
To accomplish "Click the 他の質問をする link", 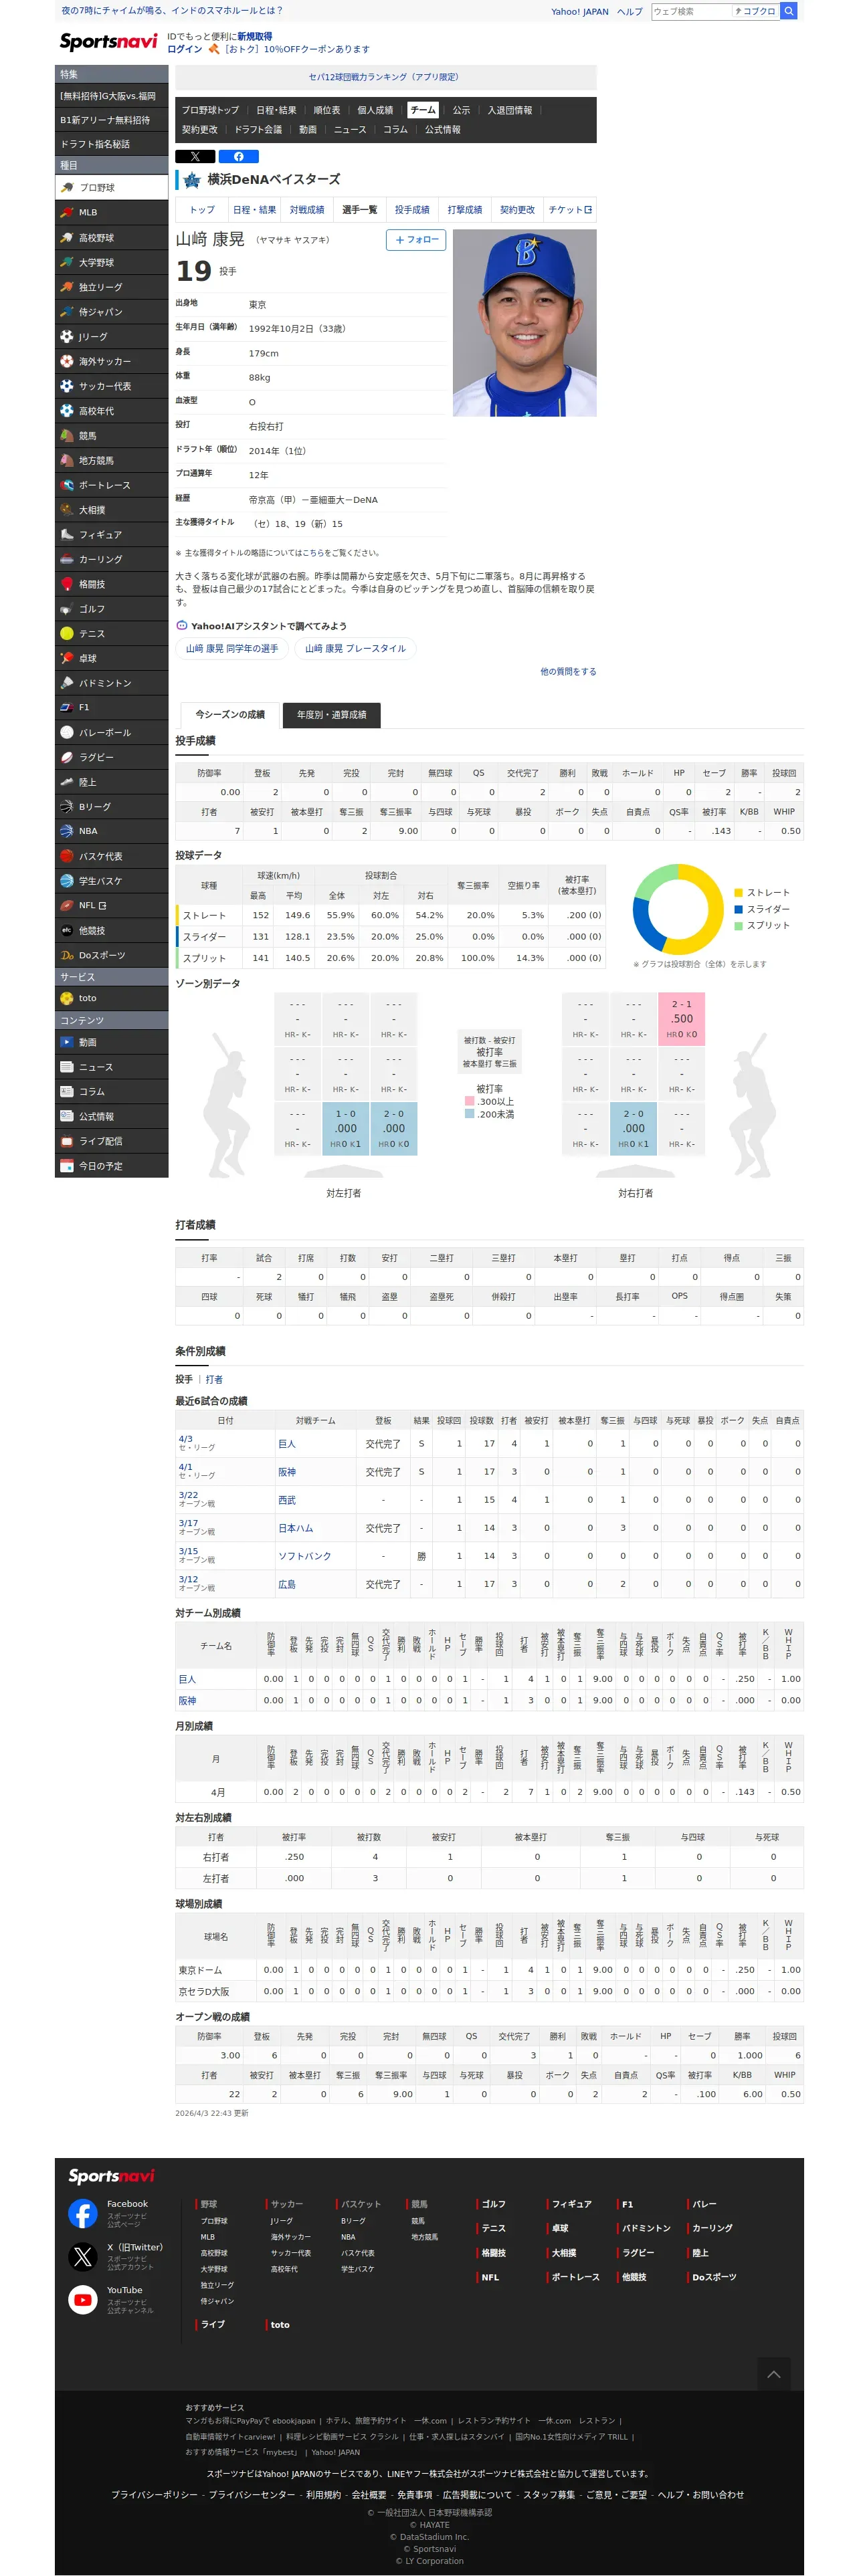I will (x=568, y=671).
